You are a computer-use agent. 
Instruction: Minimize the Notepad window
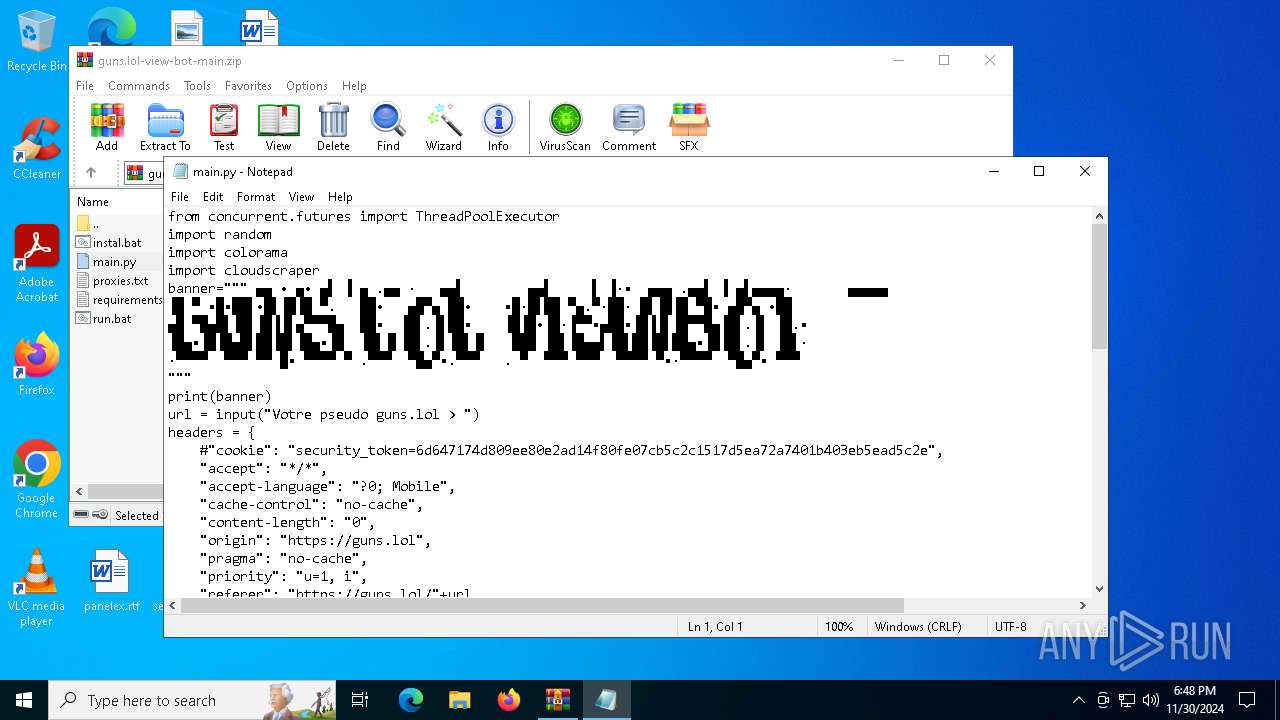click(x=993, y=172)
